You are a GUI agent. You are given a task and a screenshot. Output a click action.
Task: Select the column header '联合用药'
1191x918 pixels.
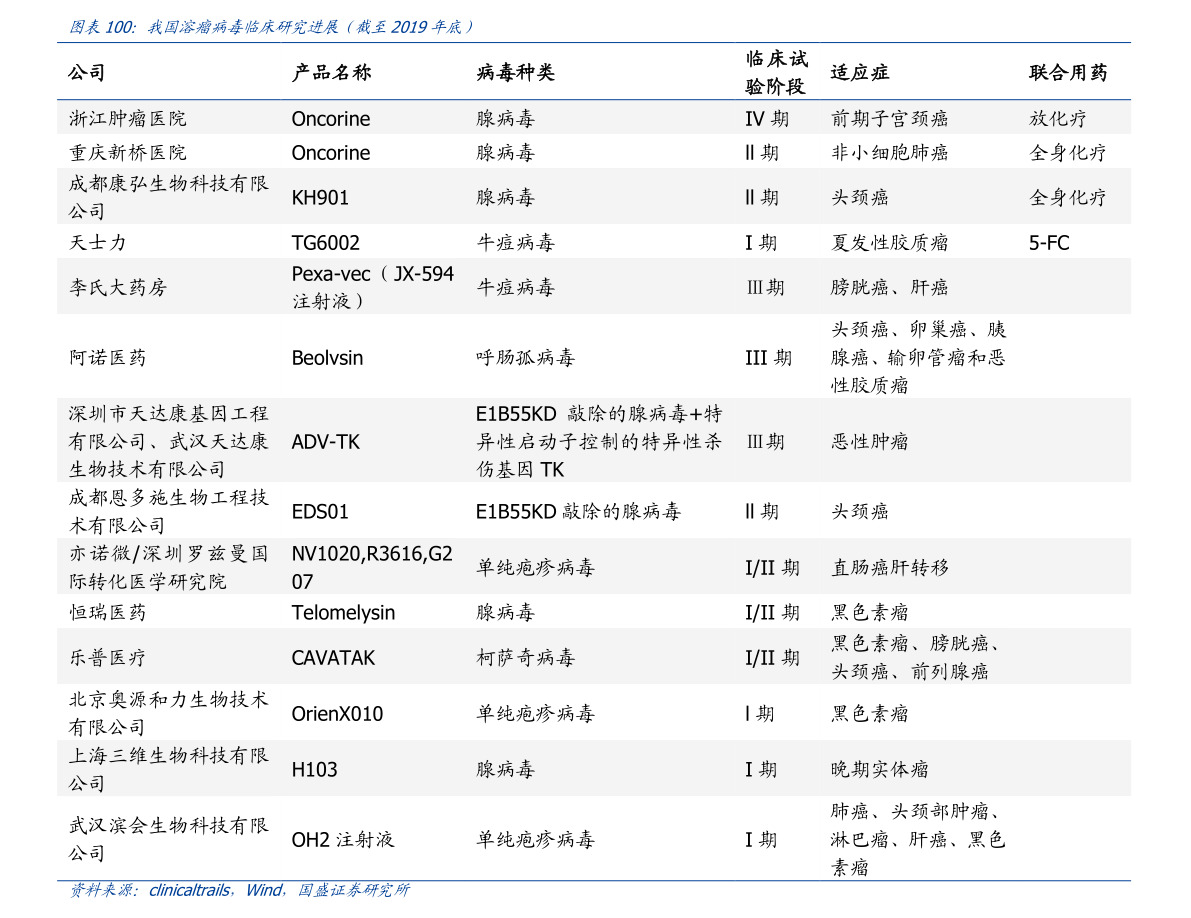click(x=1068, y=73)
